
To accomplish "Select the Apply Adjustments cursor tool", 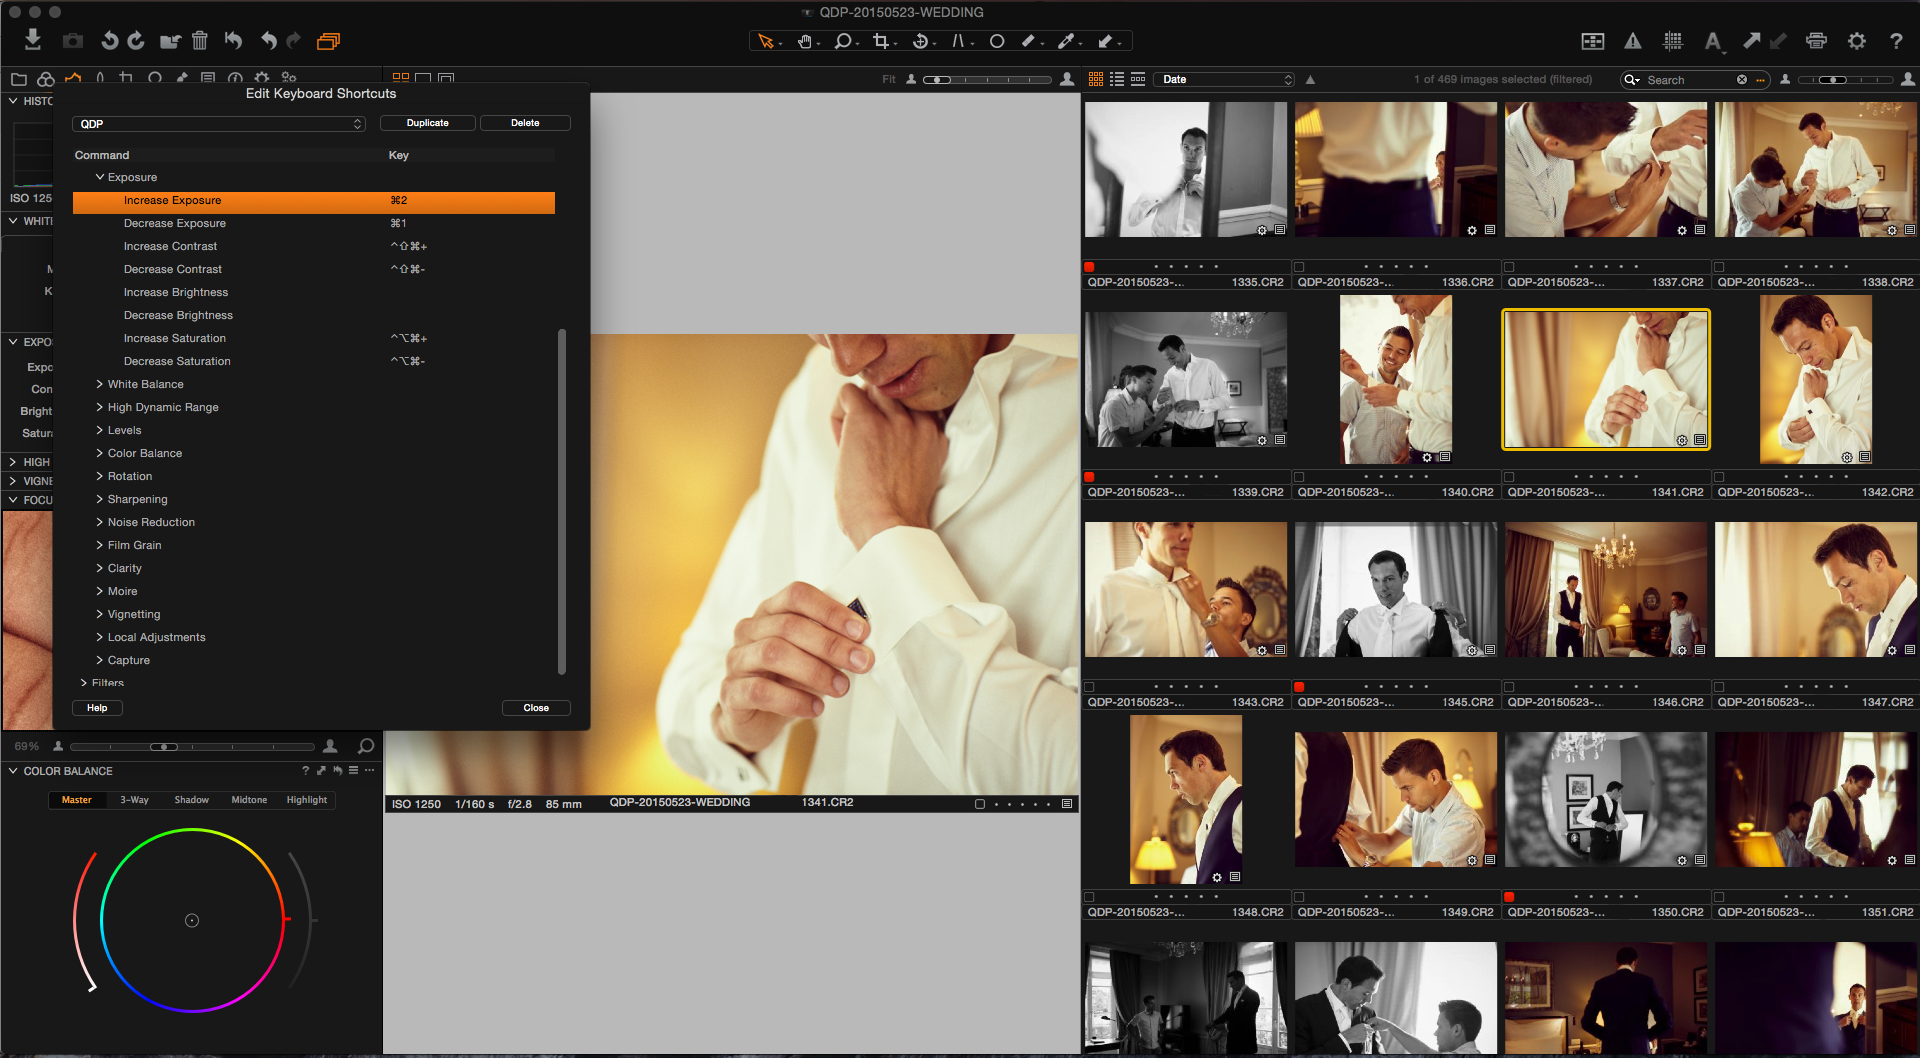I will [x=1107, y=41].
